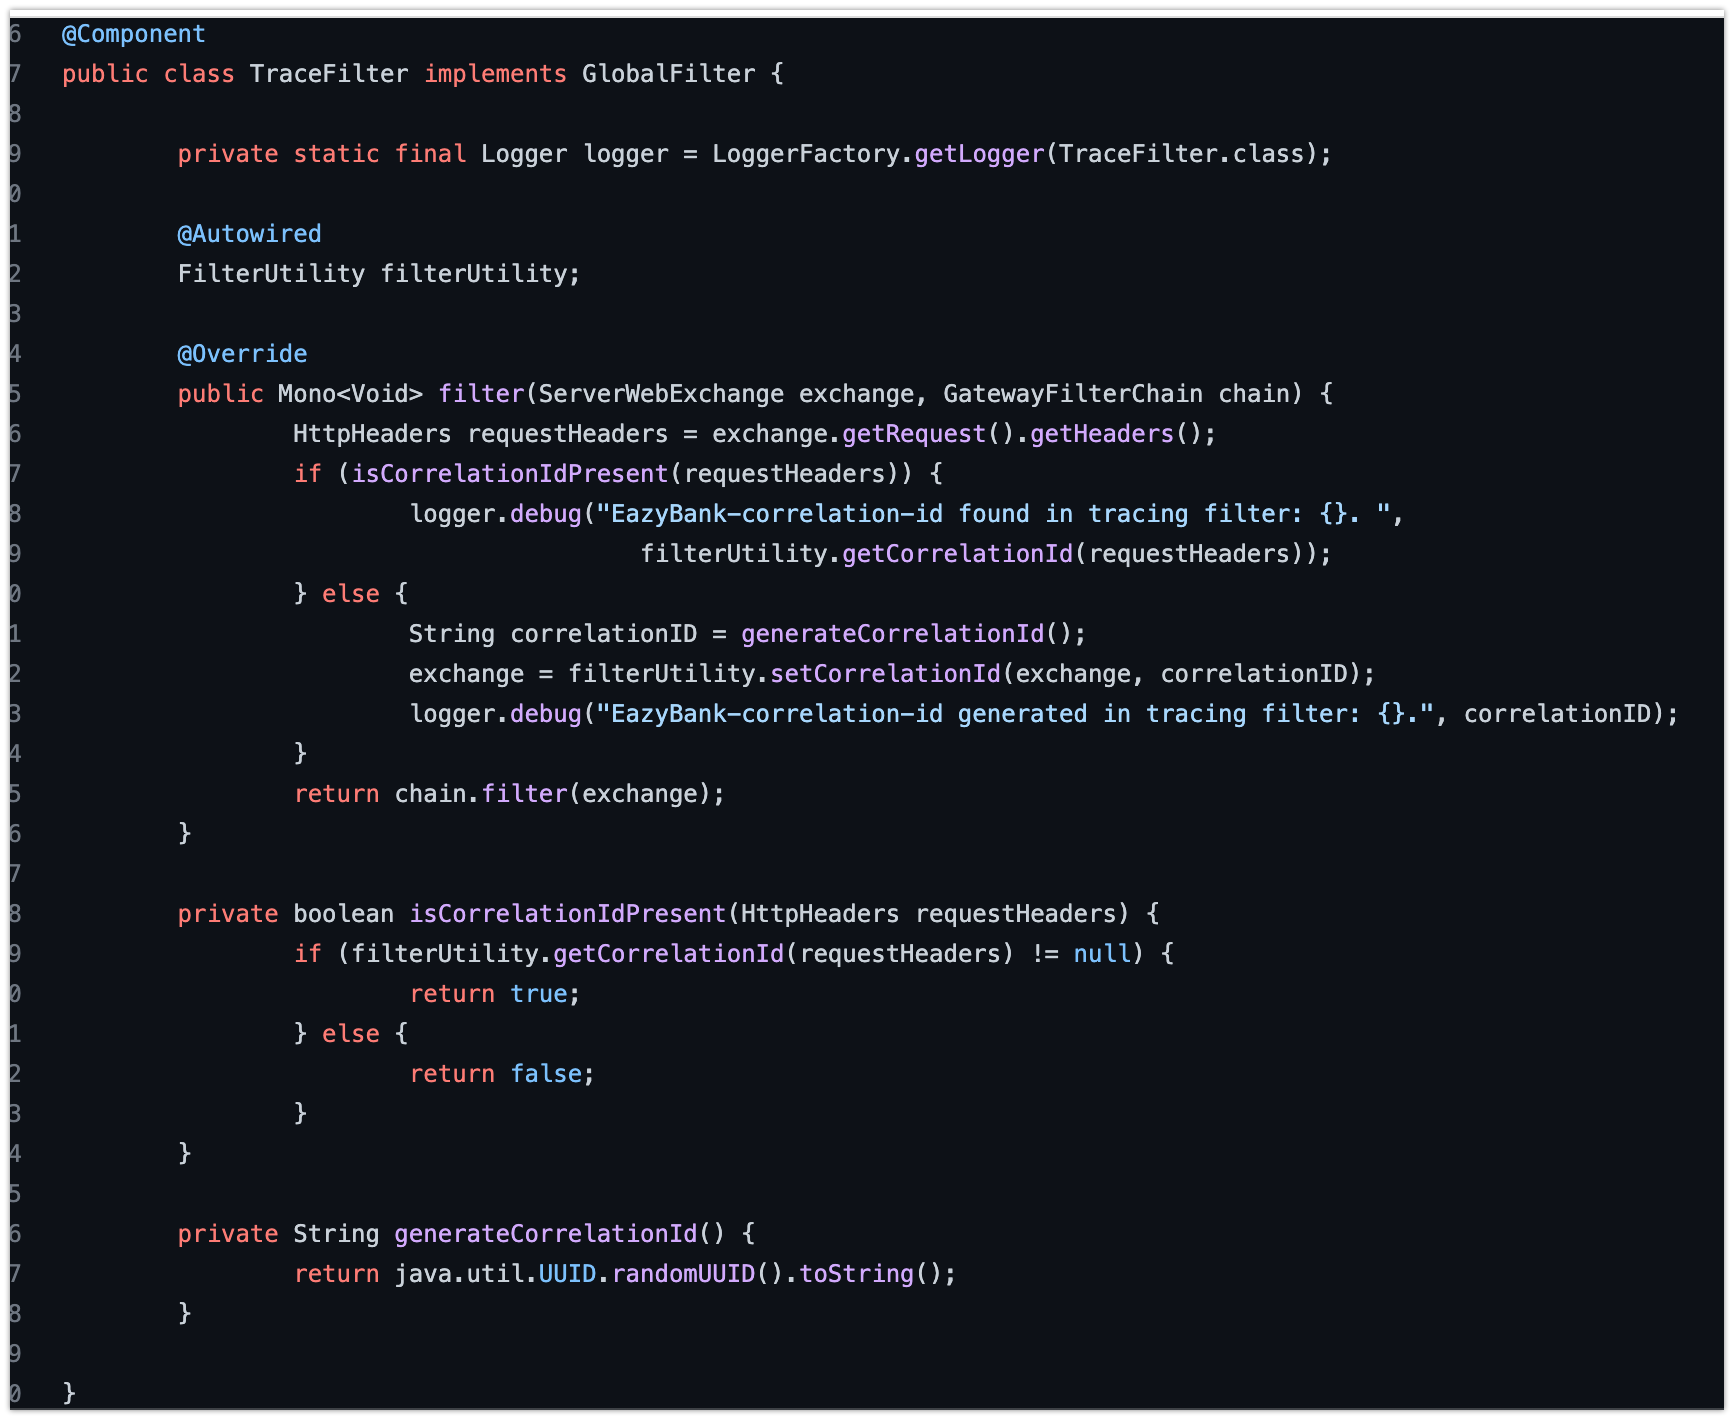
Task: Click the getLogger method call
Action: (979, 154)
